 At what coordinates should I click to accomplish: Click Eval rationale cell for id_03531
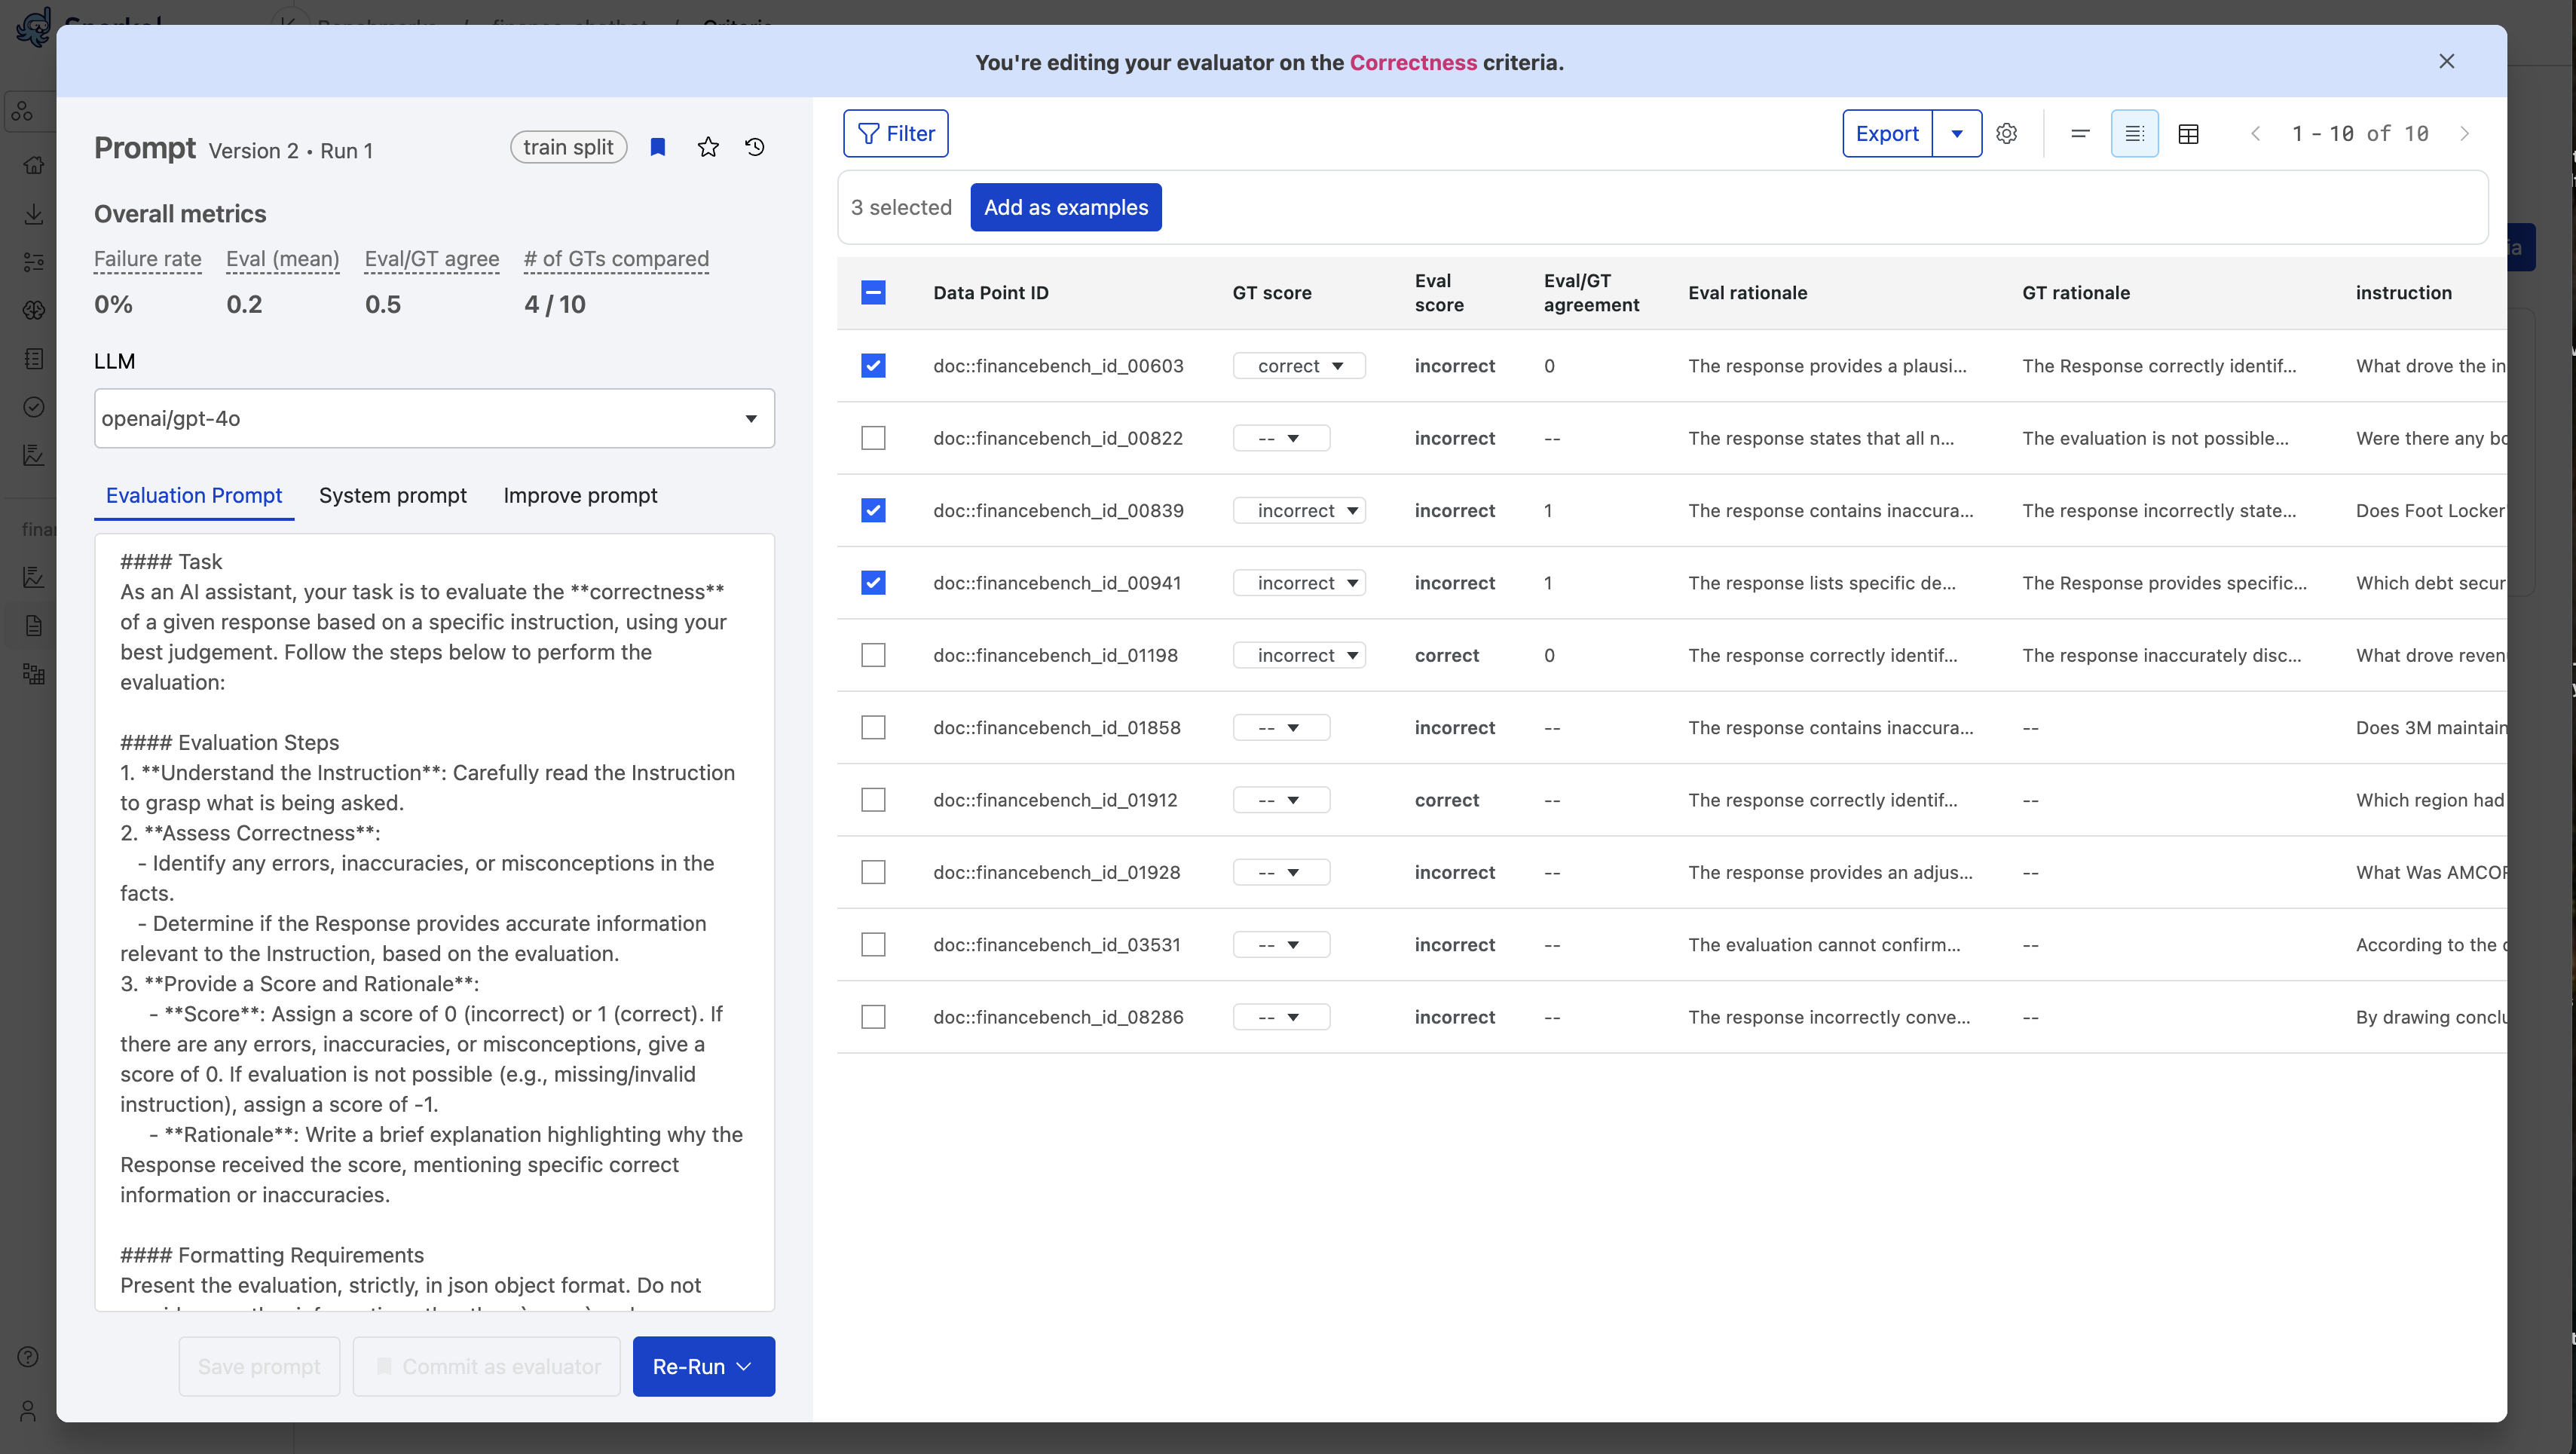pos(1823,944)
